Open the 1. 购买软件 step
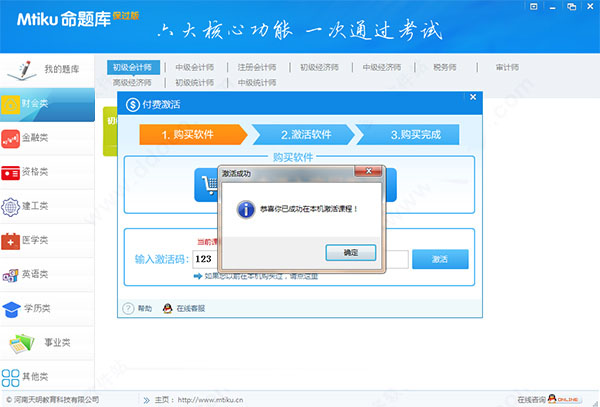Viewport: 600px width, 407px height. click(192, 135)
